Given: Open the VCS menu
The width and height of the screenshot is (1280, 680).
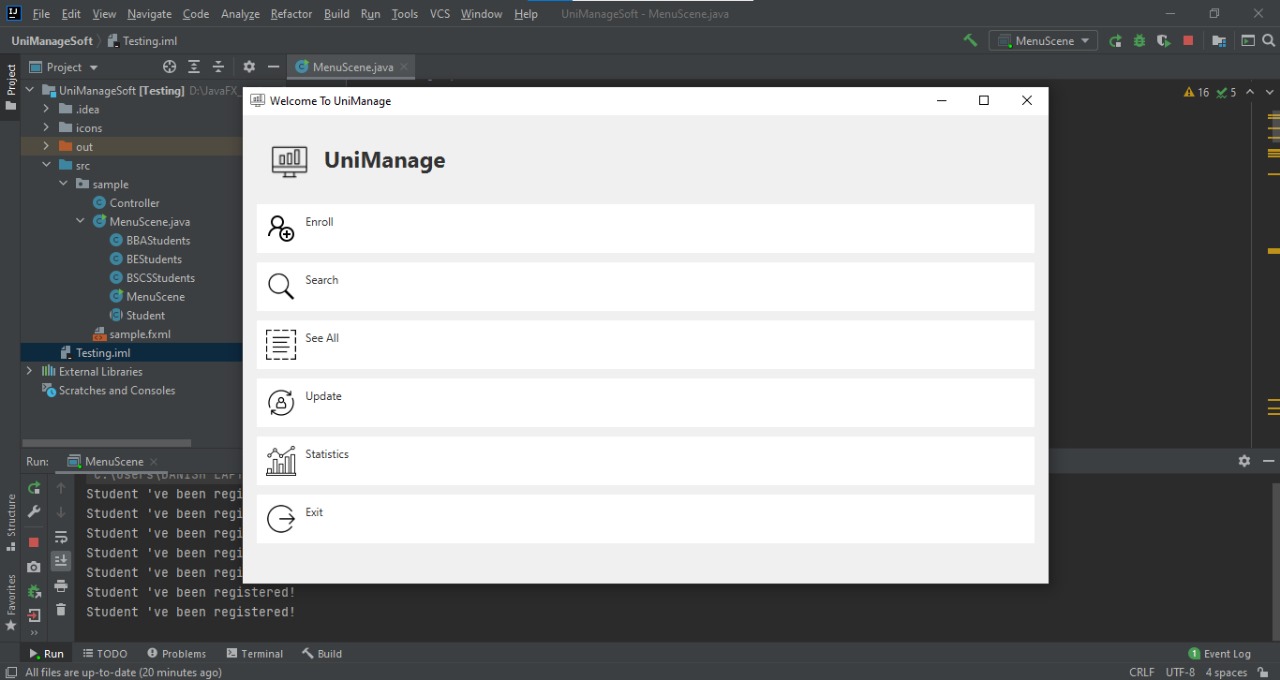Looking at the screenshot, I should (x=440, y=14).
